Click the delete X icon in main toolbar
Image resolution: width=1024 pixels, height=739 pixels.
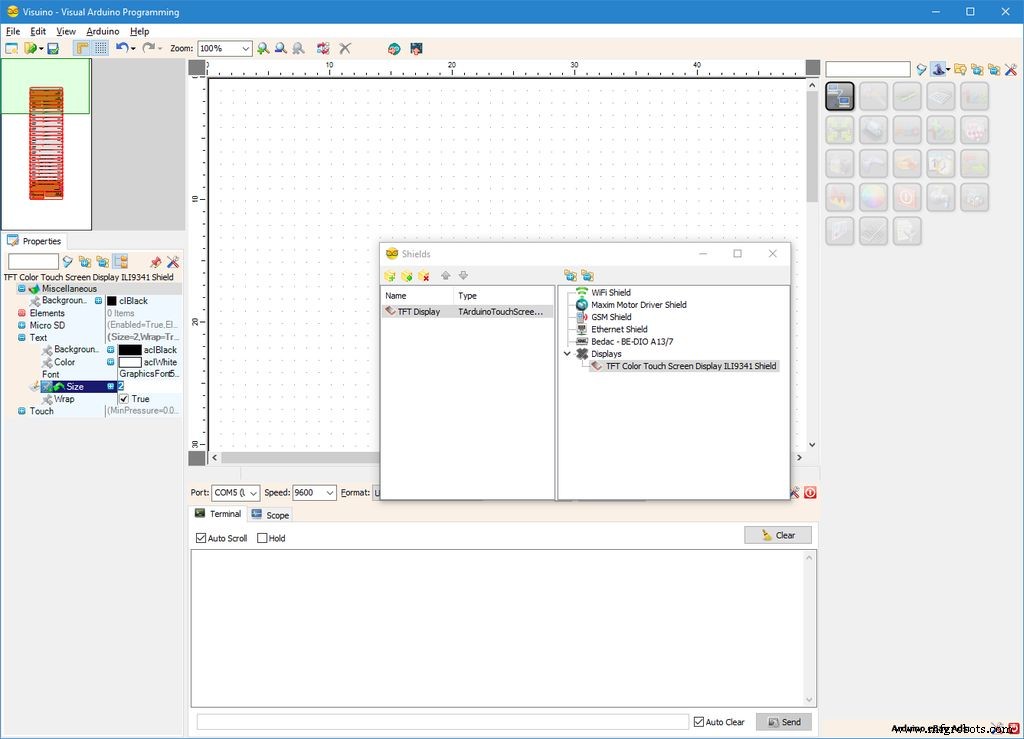(x=345, y=48)
